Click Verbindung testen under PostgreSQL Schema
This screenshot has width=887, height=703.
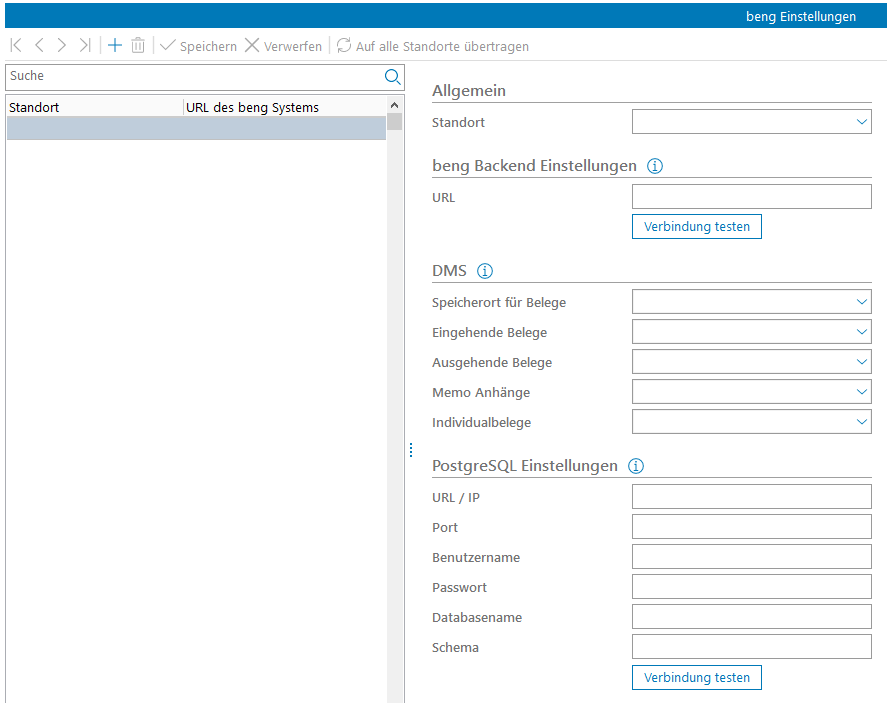[697, 677]
